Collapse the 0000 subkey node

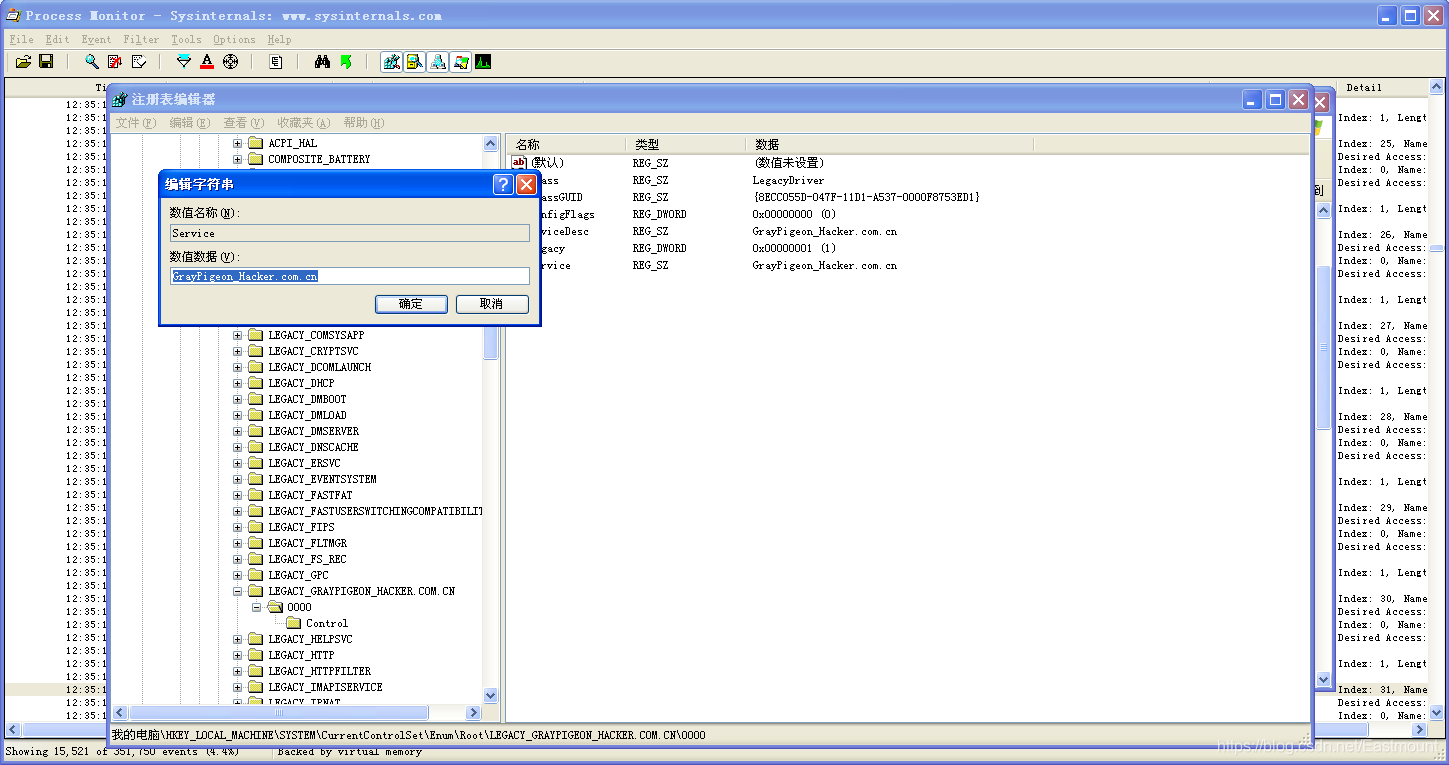tap(257, 607)
